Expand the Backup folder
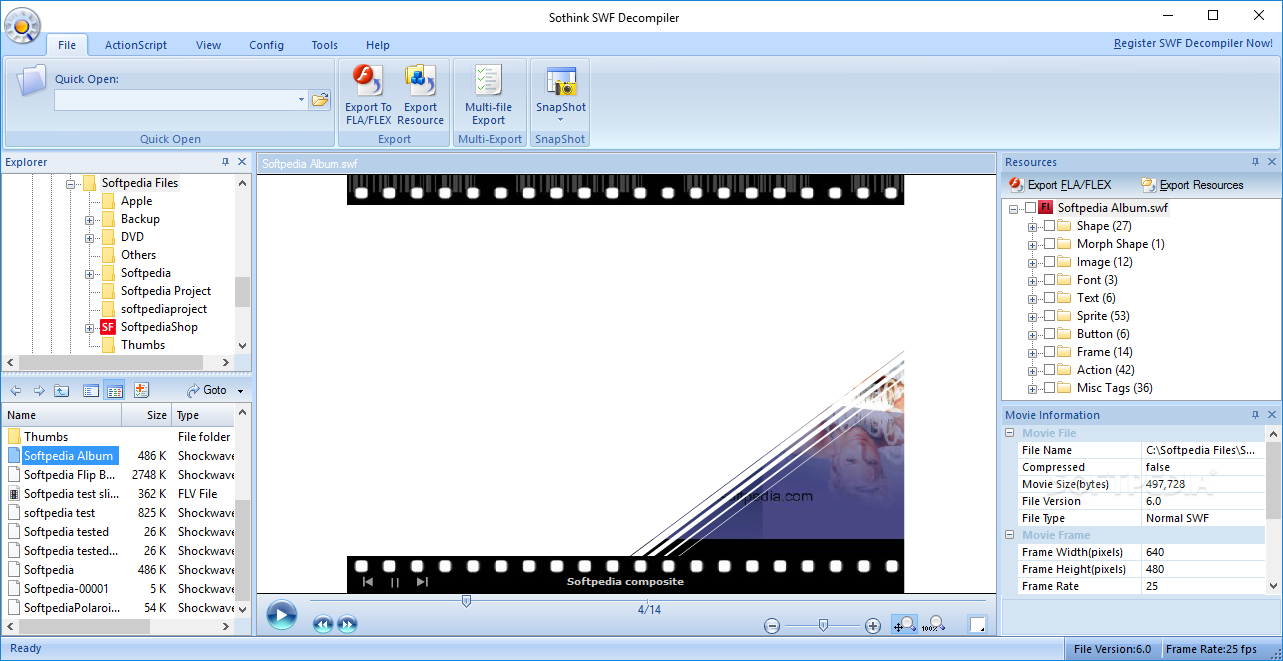 point(90,219)
